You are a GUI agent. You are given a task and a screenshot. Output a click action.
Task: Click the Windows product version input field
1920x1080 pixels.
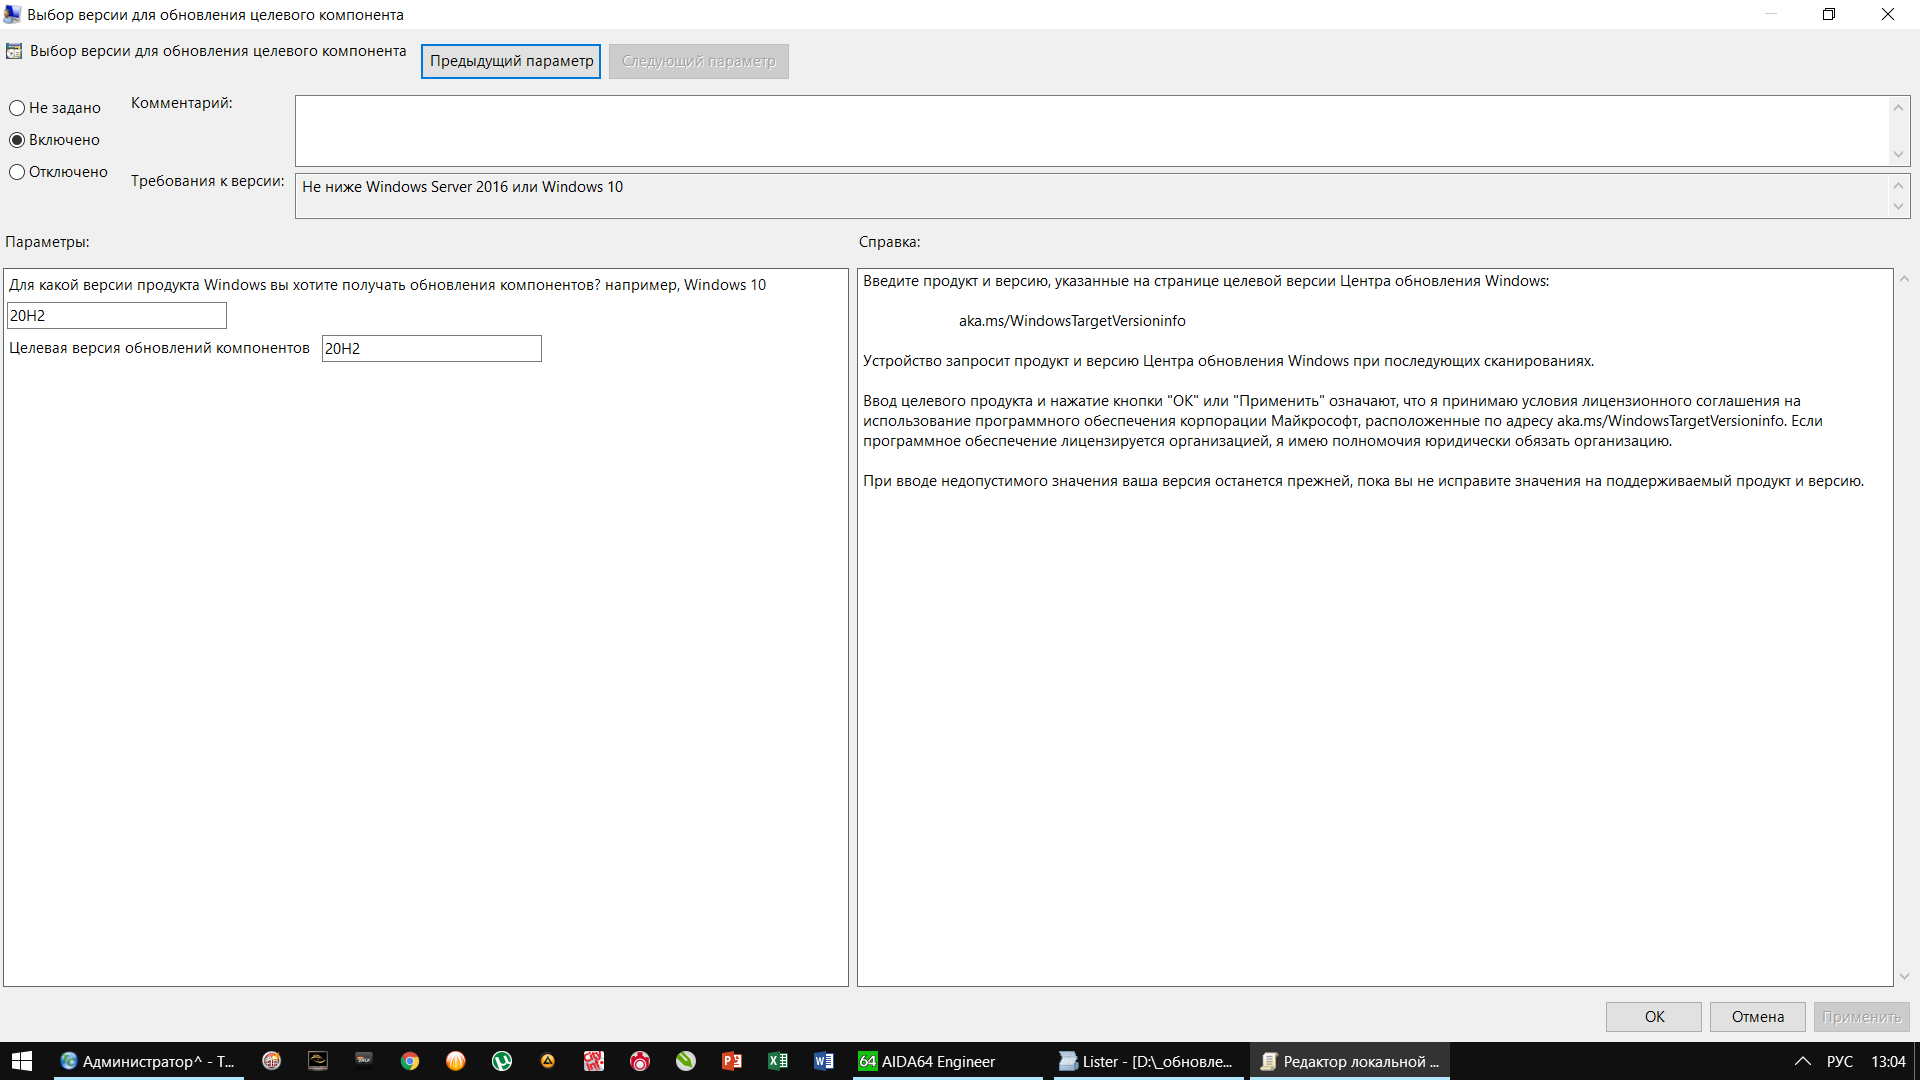117,316
